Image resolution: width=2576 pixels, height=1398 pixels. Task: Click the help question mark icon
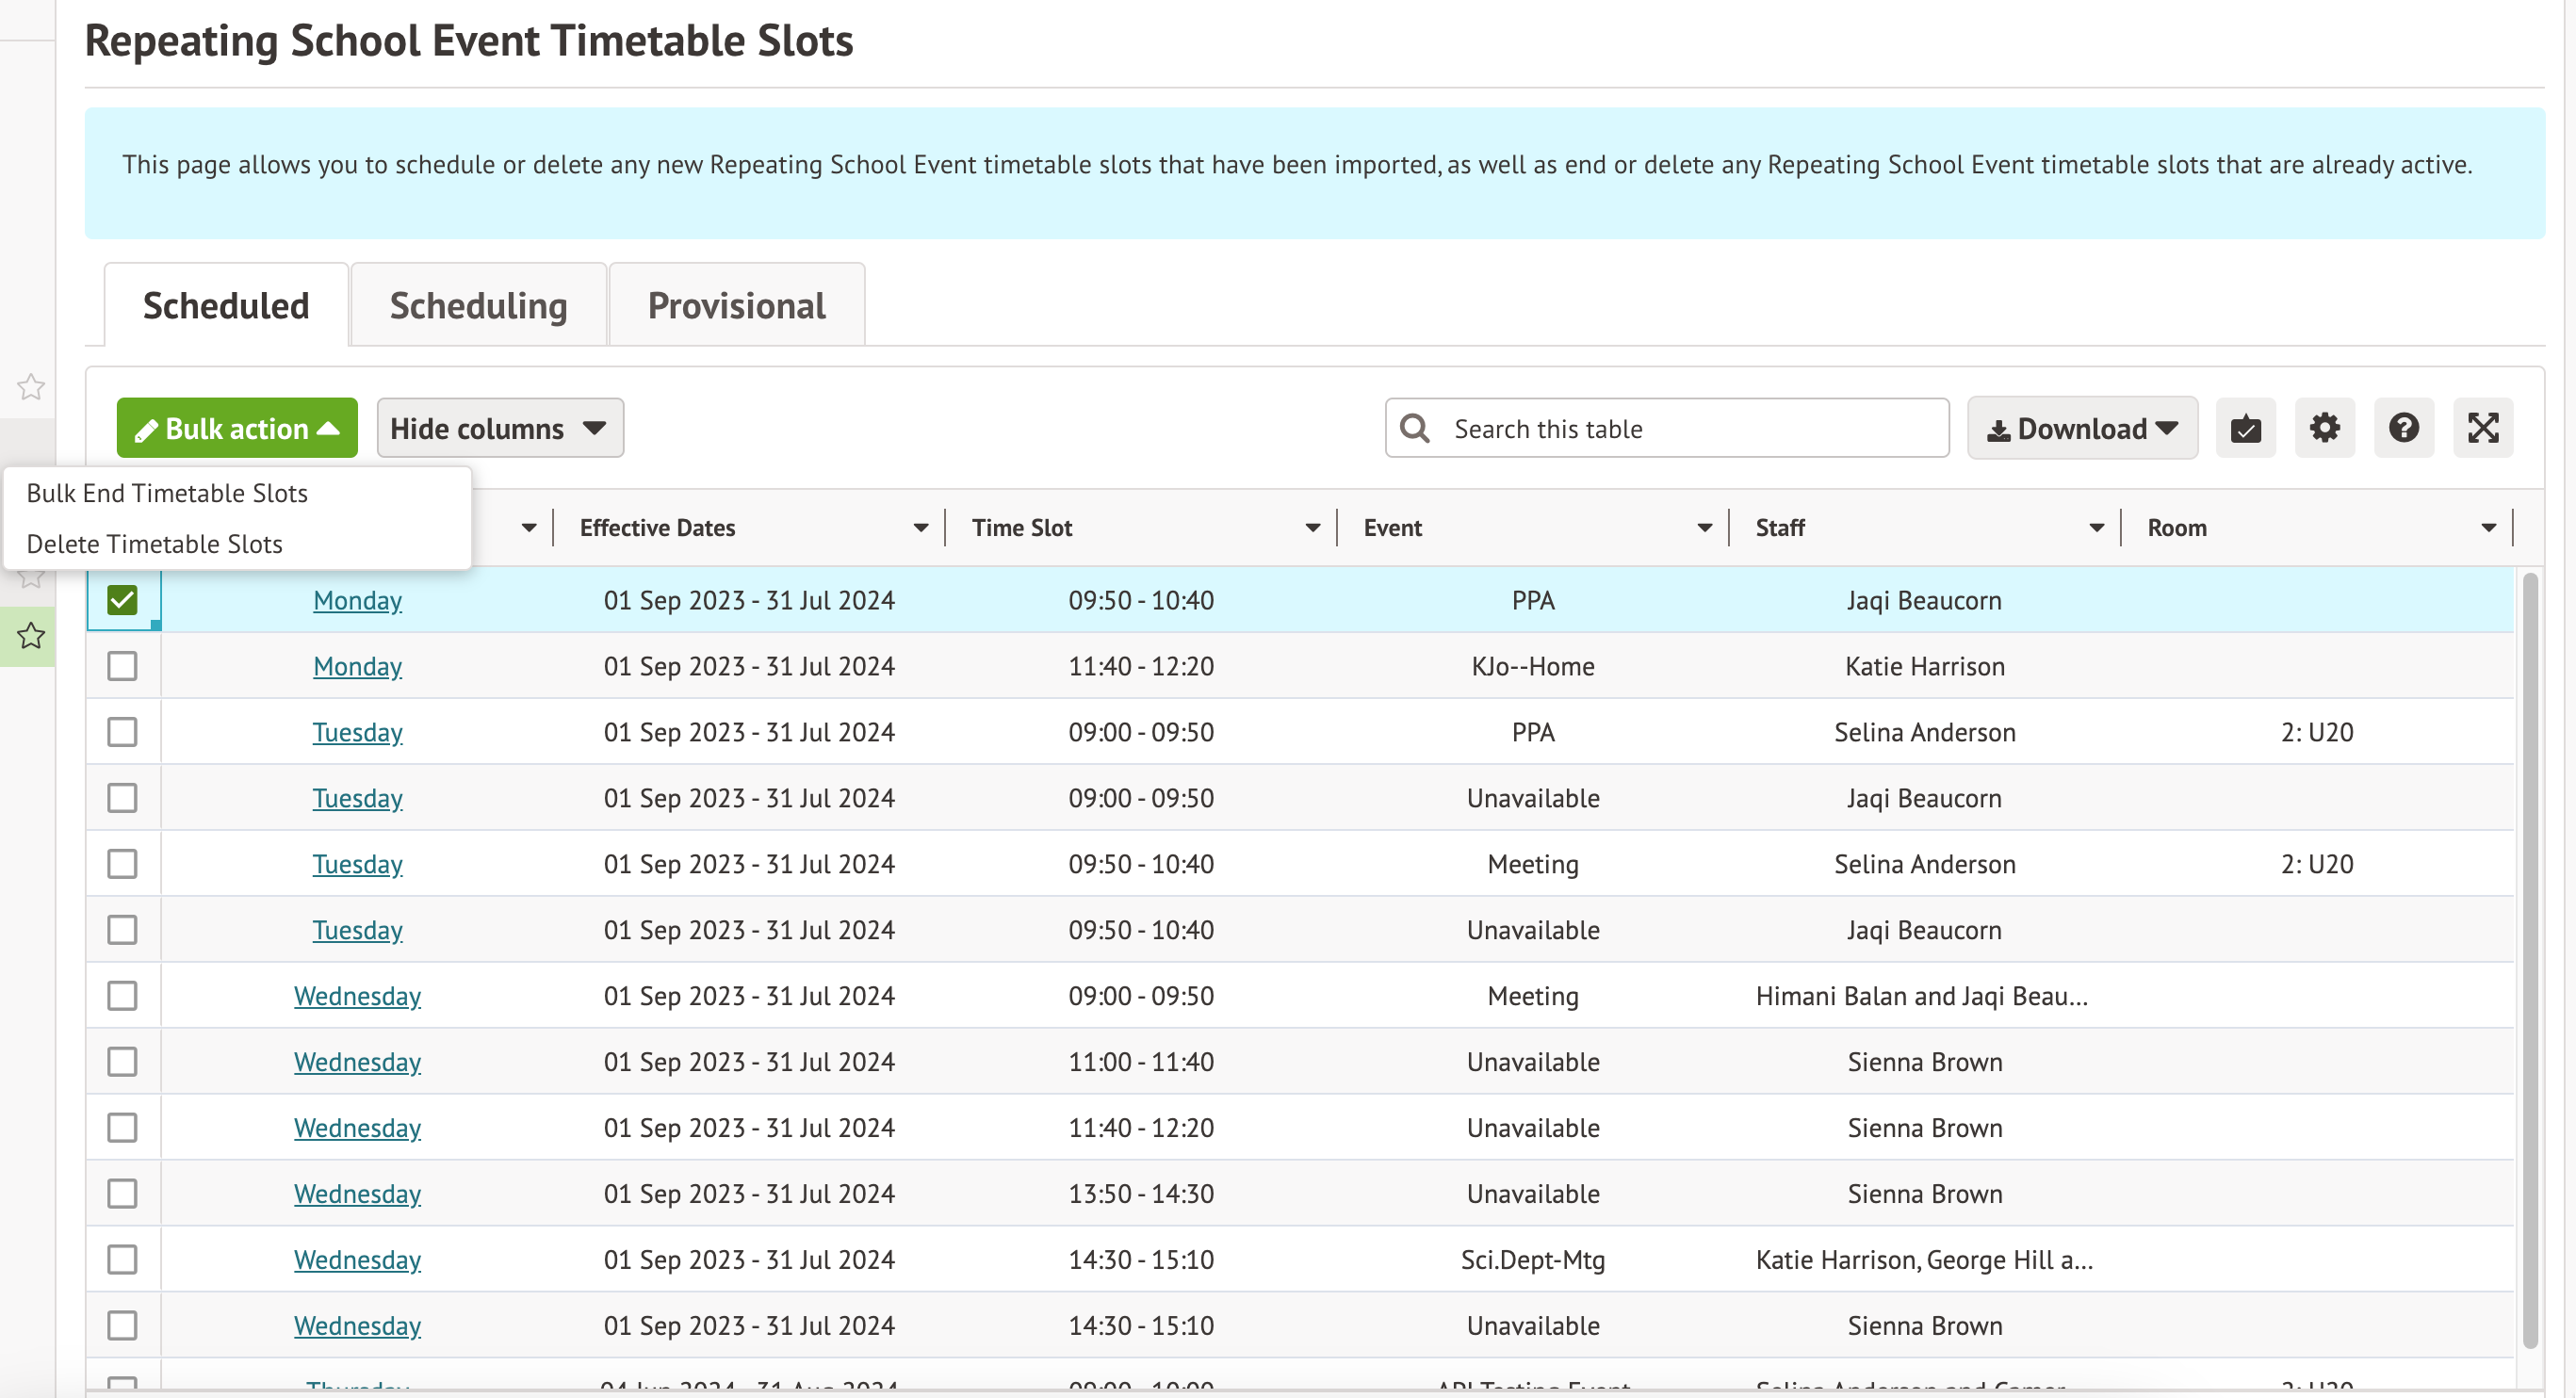click(x=2403, y=429)
